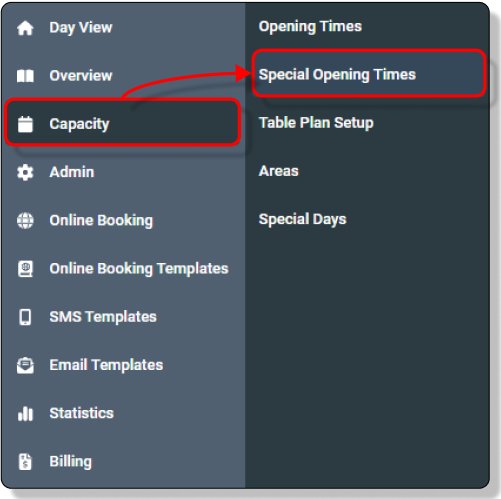Select the Email Templates label

pos(106,365)
